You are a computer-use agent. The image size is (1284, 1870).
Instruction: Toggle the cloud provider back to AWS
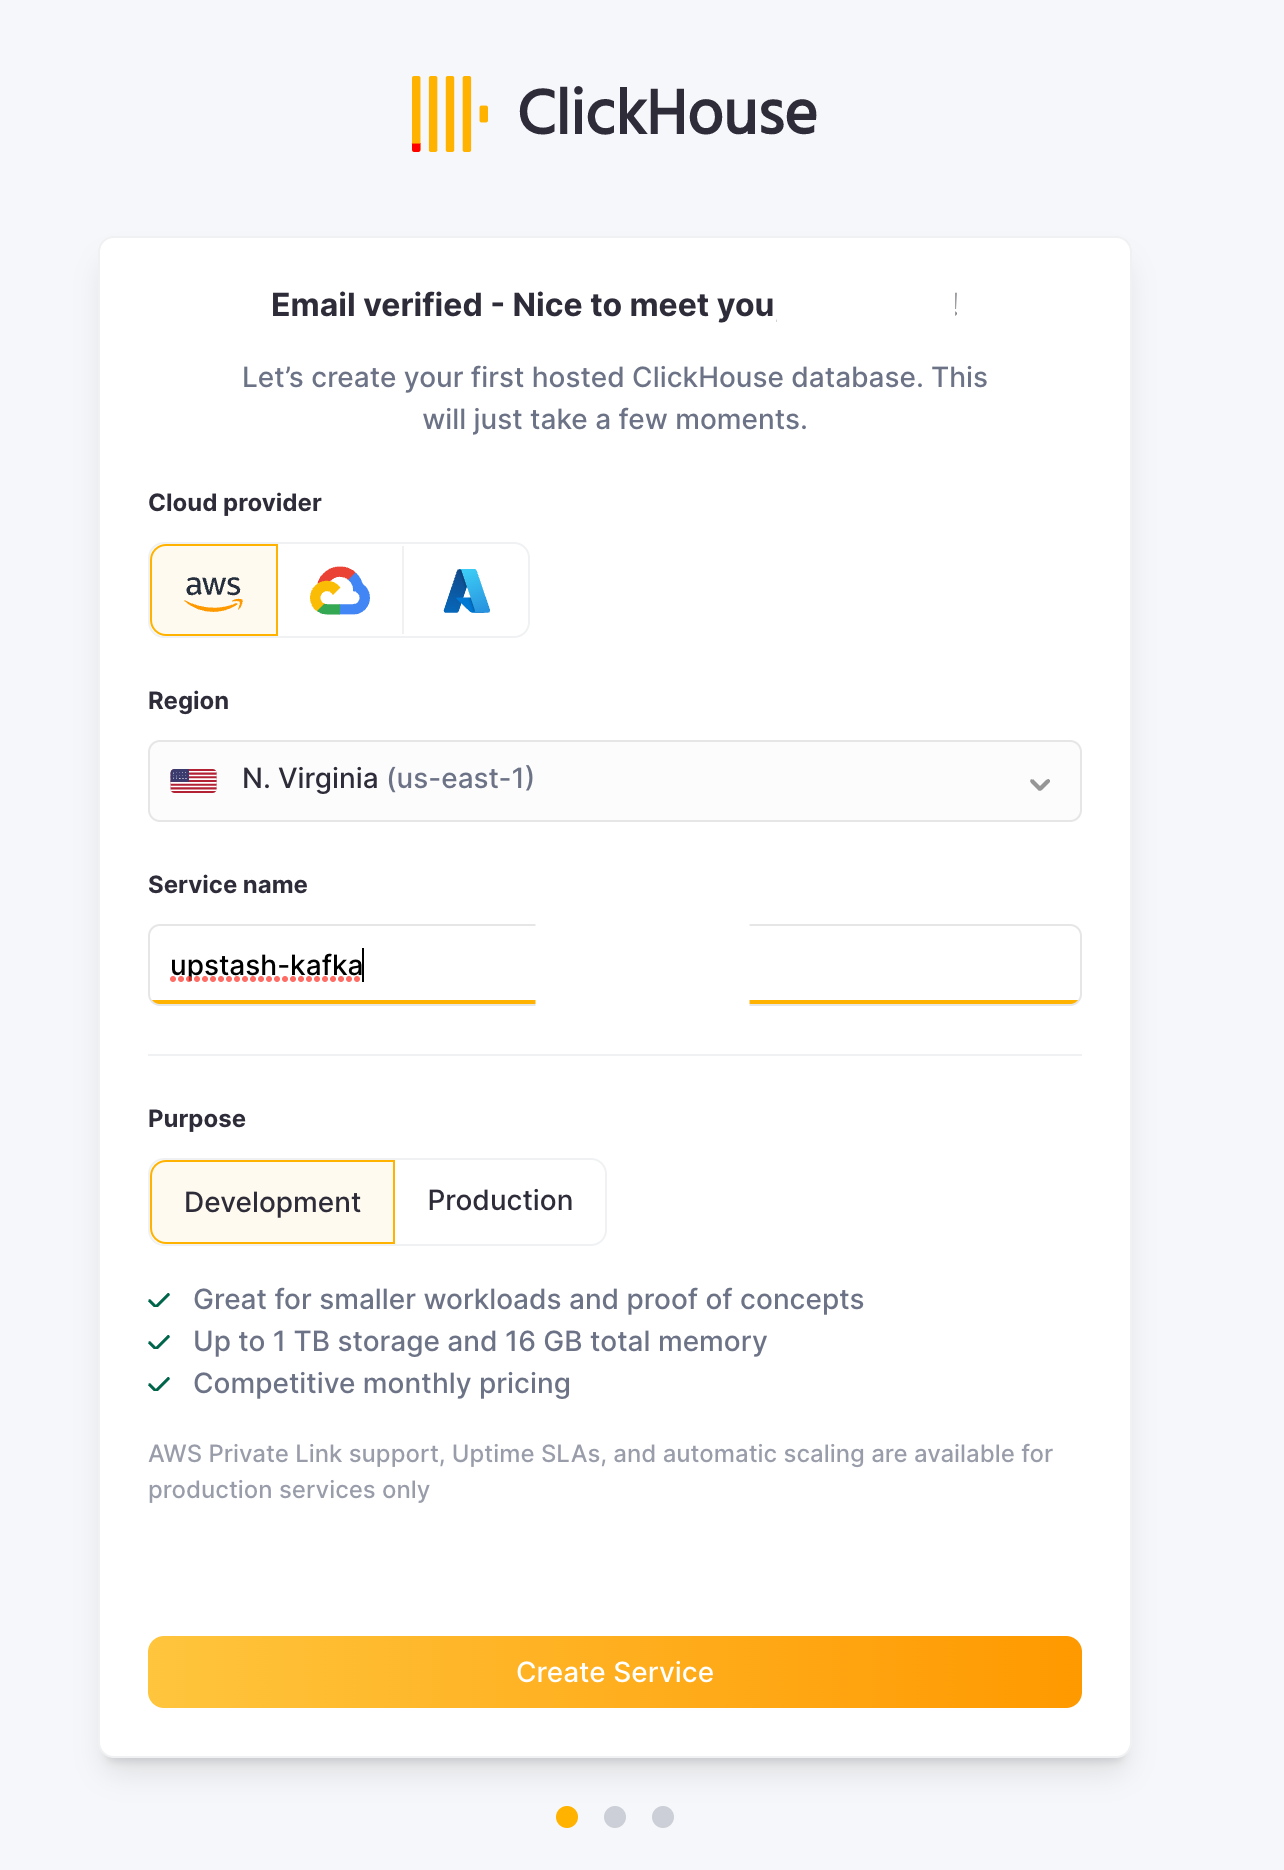tap(213, 590)
